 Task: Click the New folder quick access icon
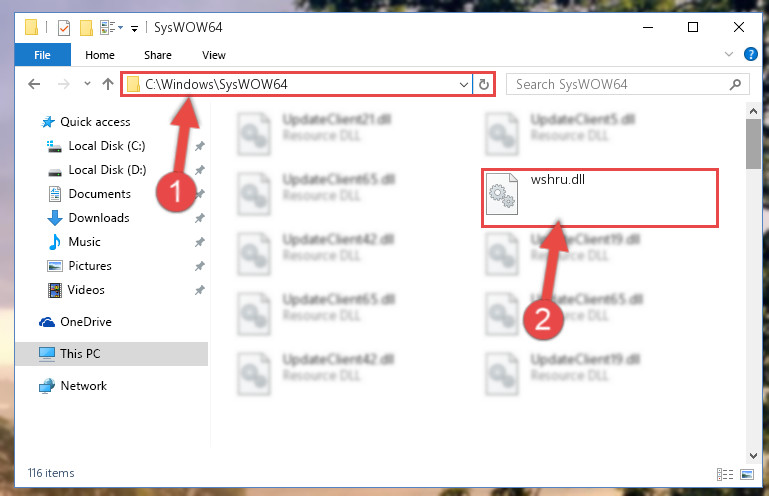pyautogui.click(x=86, y=27)
